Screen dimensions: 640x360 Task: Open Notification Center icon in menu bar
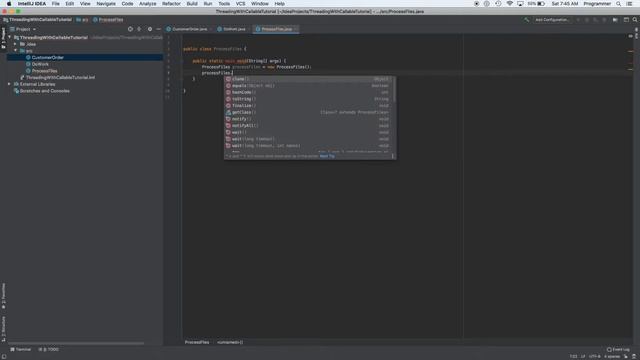click(629, 4)
